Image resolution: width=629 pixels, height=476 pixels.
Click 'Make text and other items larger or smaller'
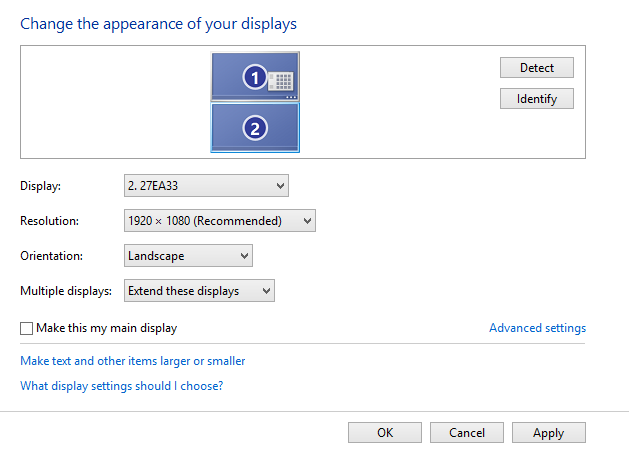coord(133,361)
